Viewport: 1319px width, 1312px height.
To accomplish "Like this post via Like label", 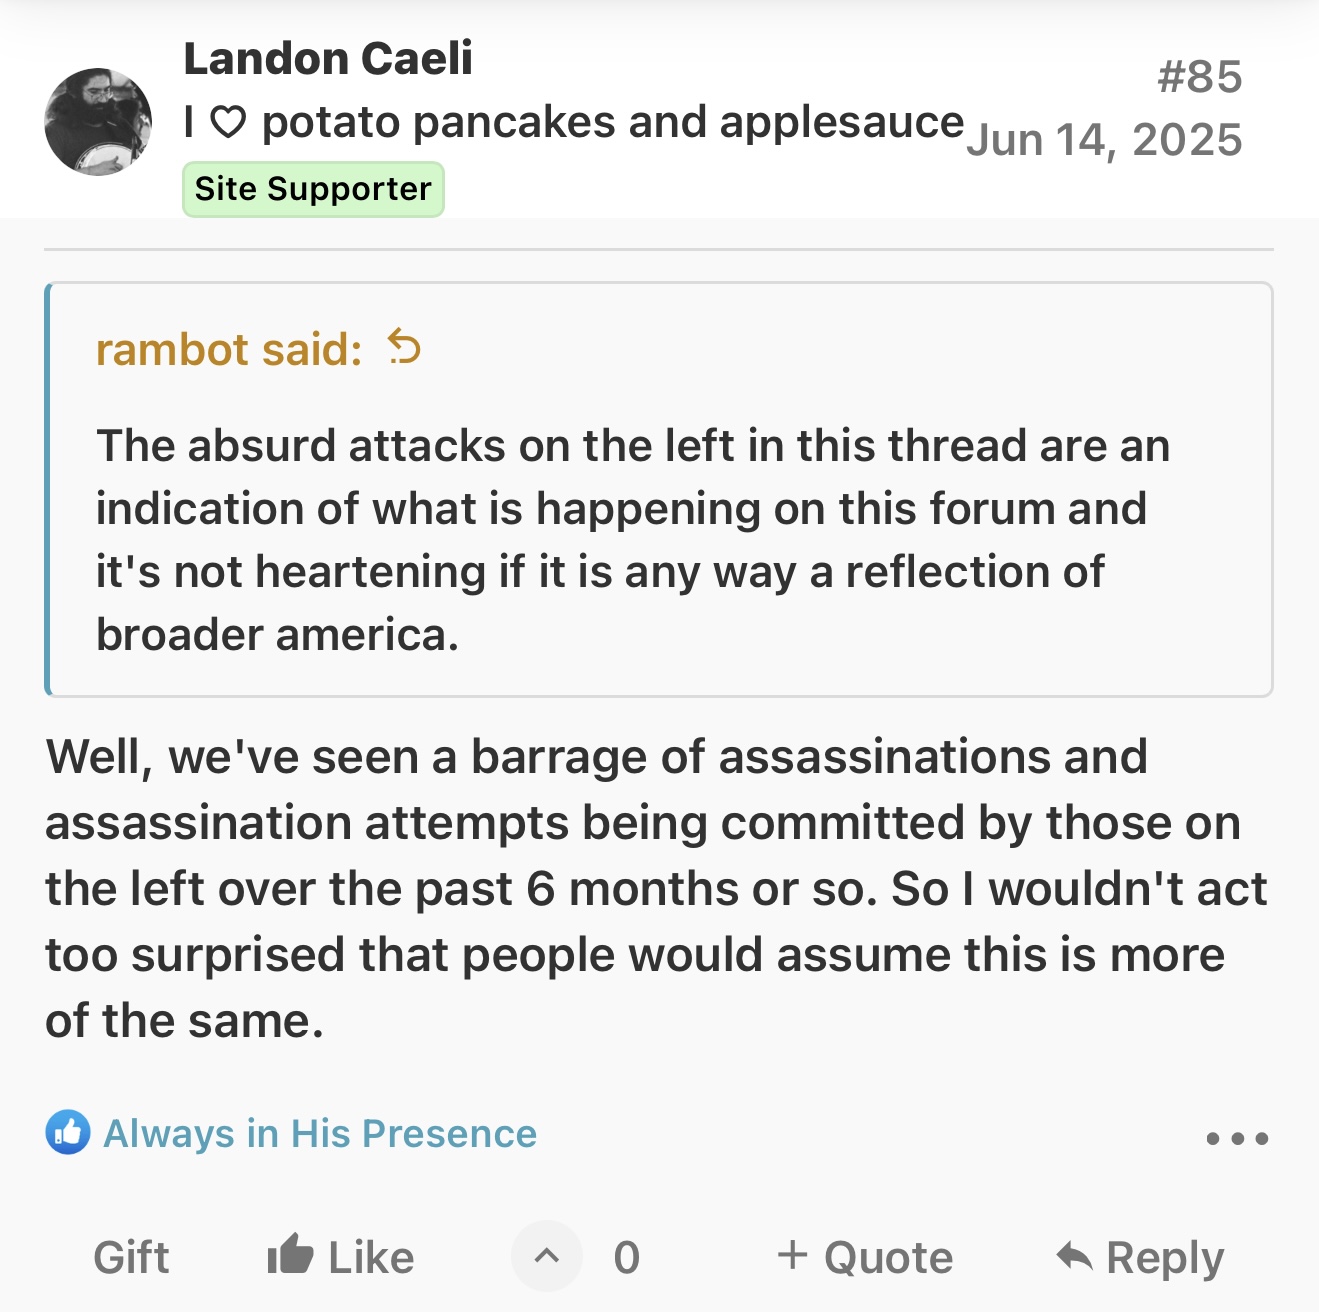I will 371,1257.
